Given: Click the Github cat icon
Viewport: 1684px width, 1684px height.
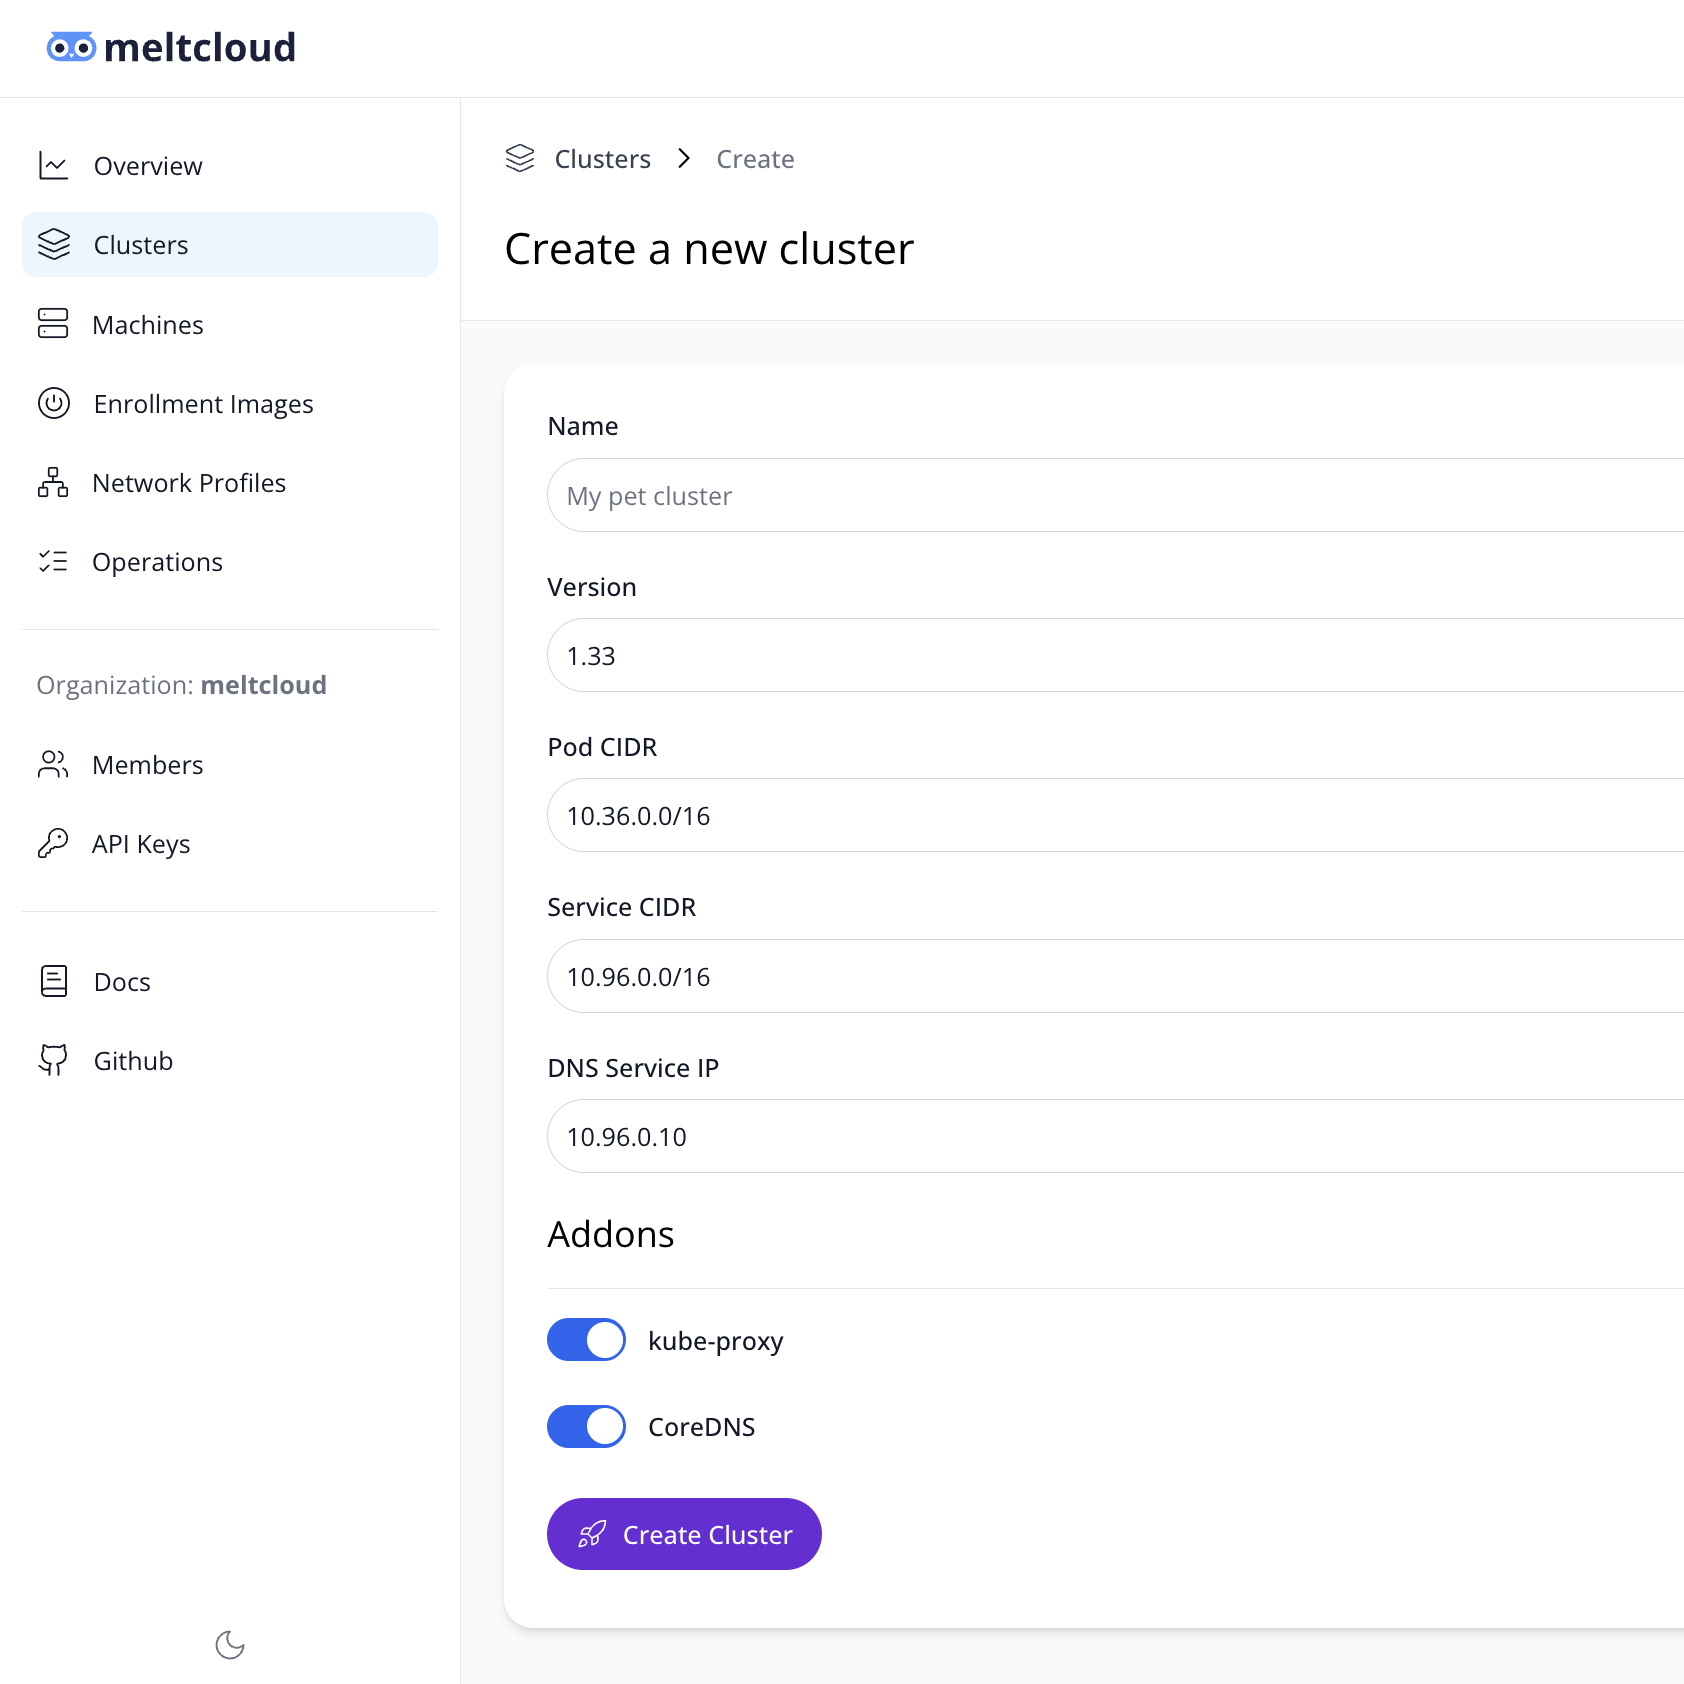Looking at the screenshot, I should pyautogui.click(x=54, y=1060).
